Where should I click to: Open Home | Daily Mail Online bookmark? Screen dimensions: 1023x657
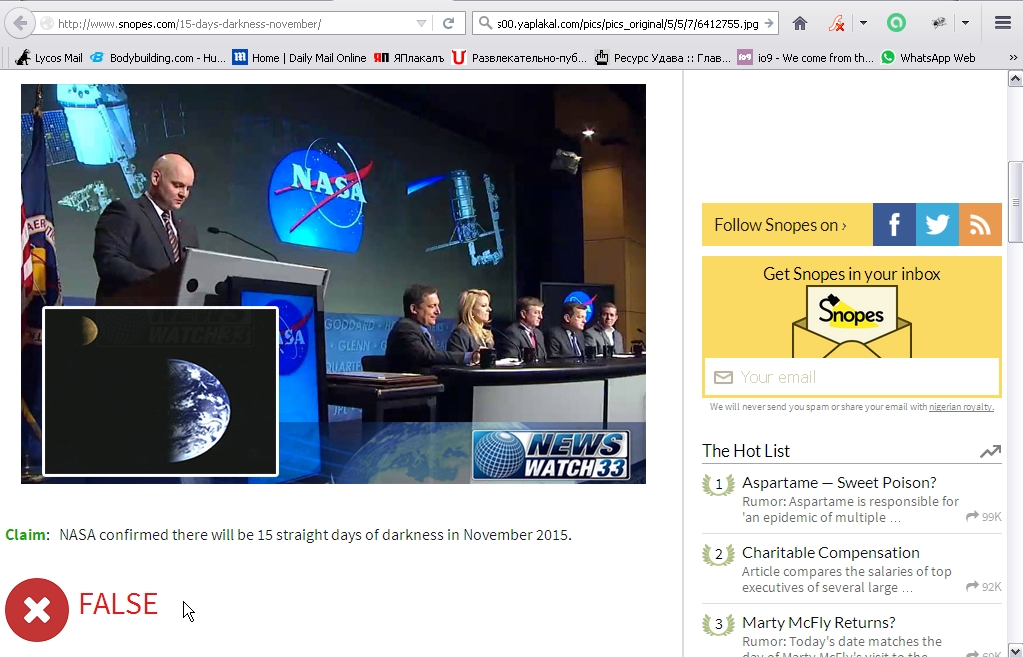coord(299,58)
